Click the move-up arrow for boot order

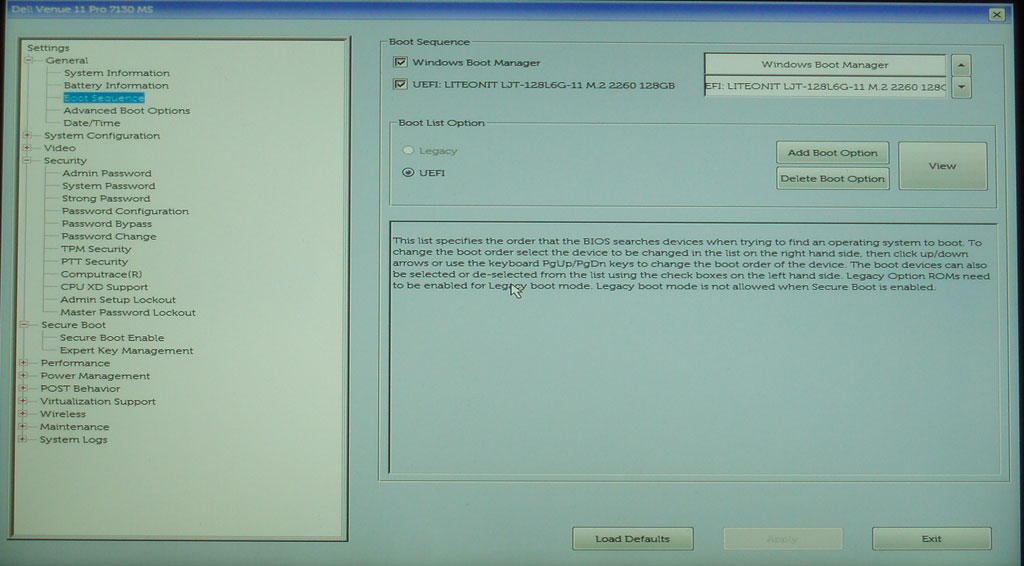[961, 65]
